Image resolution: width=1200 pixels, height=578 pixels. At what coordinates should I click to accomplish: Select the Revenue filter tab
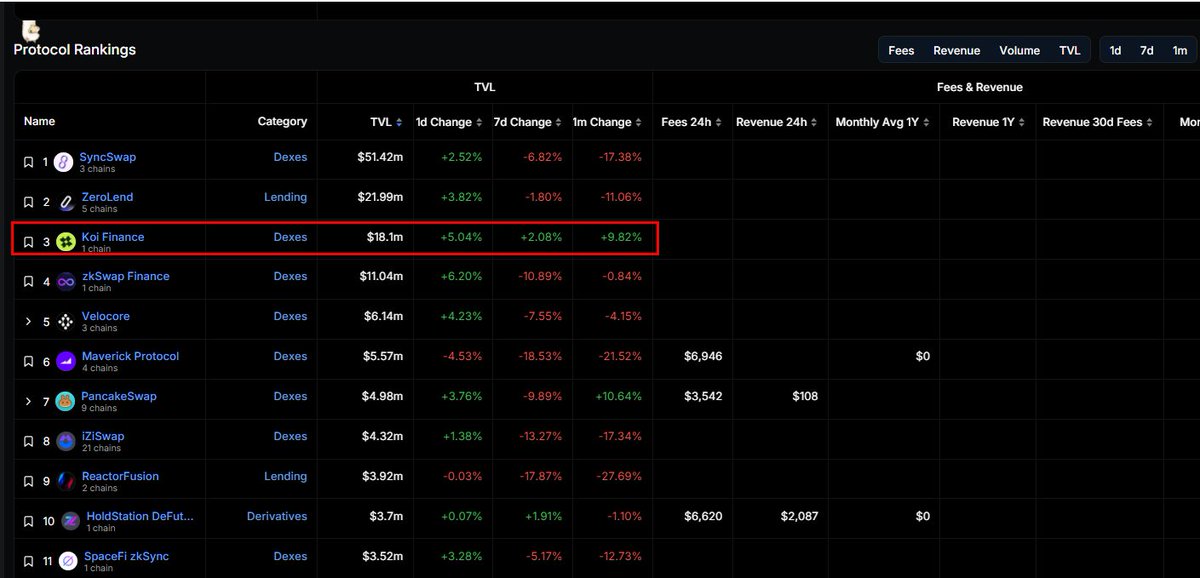click(x=957, y=50)
